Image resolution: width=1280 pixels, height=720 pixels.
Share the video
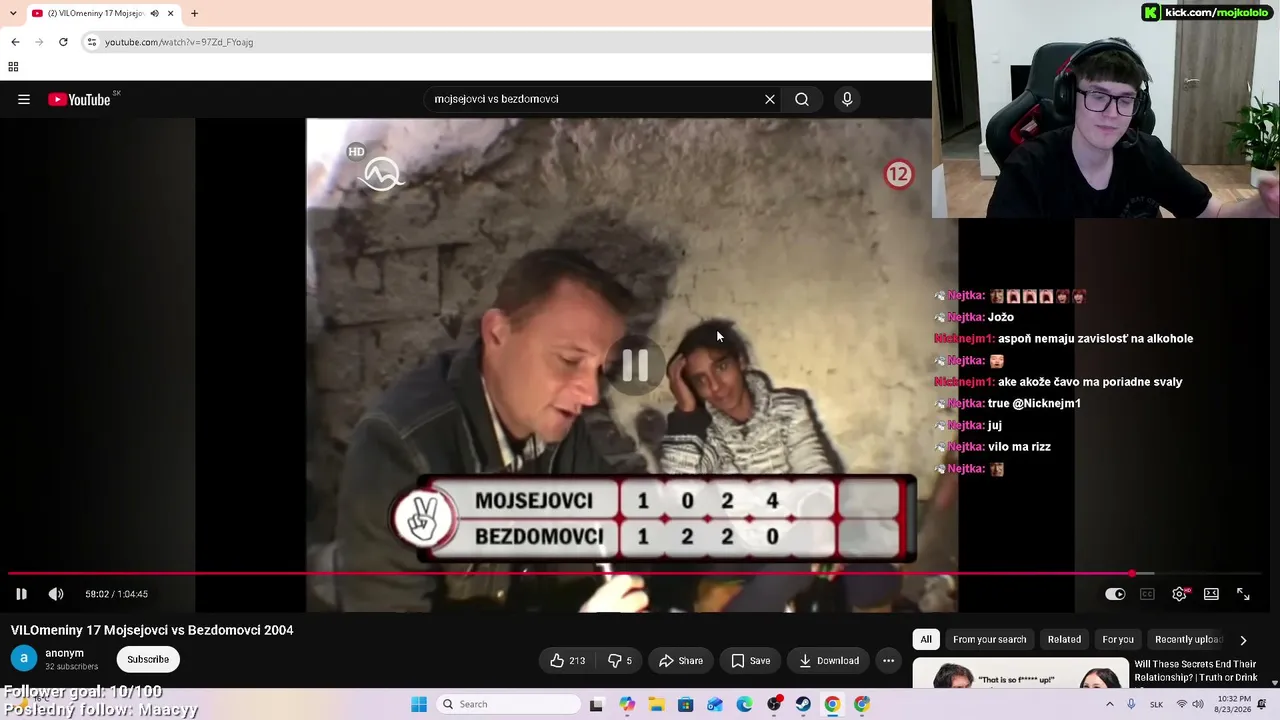tap(681, 660)
